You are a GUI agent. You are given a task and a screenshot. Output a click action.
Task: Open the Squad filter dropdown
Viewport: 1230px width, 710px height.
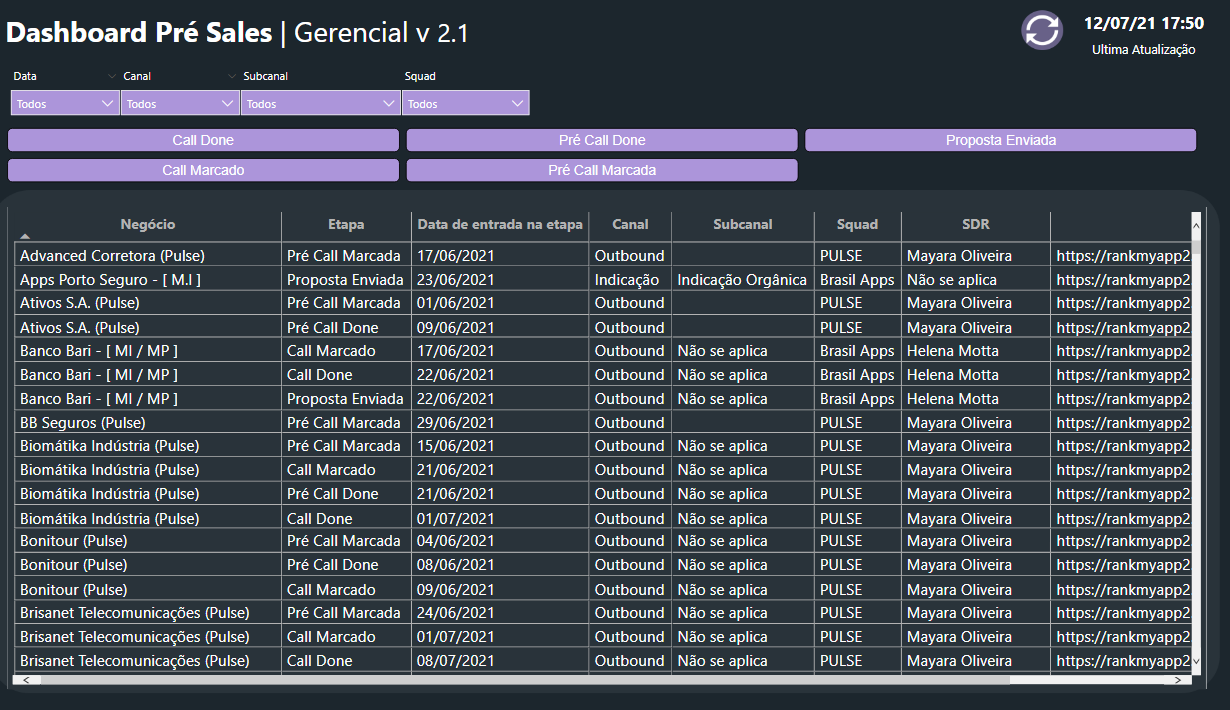point(465,103)
